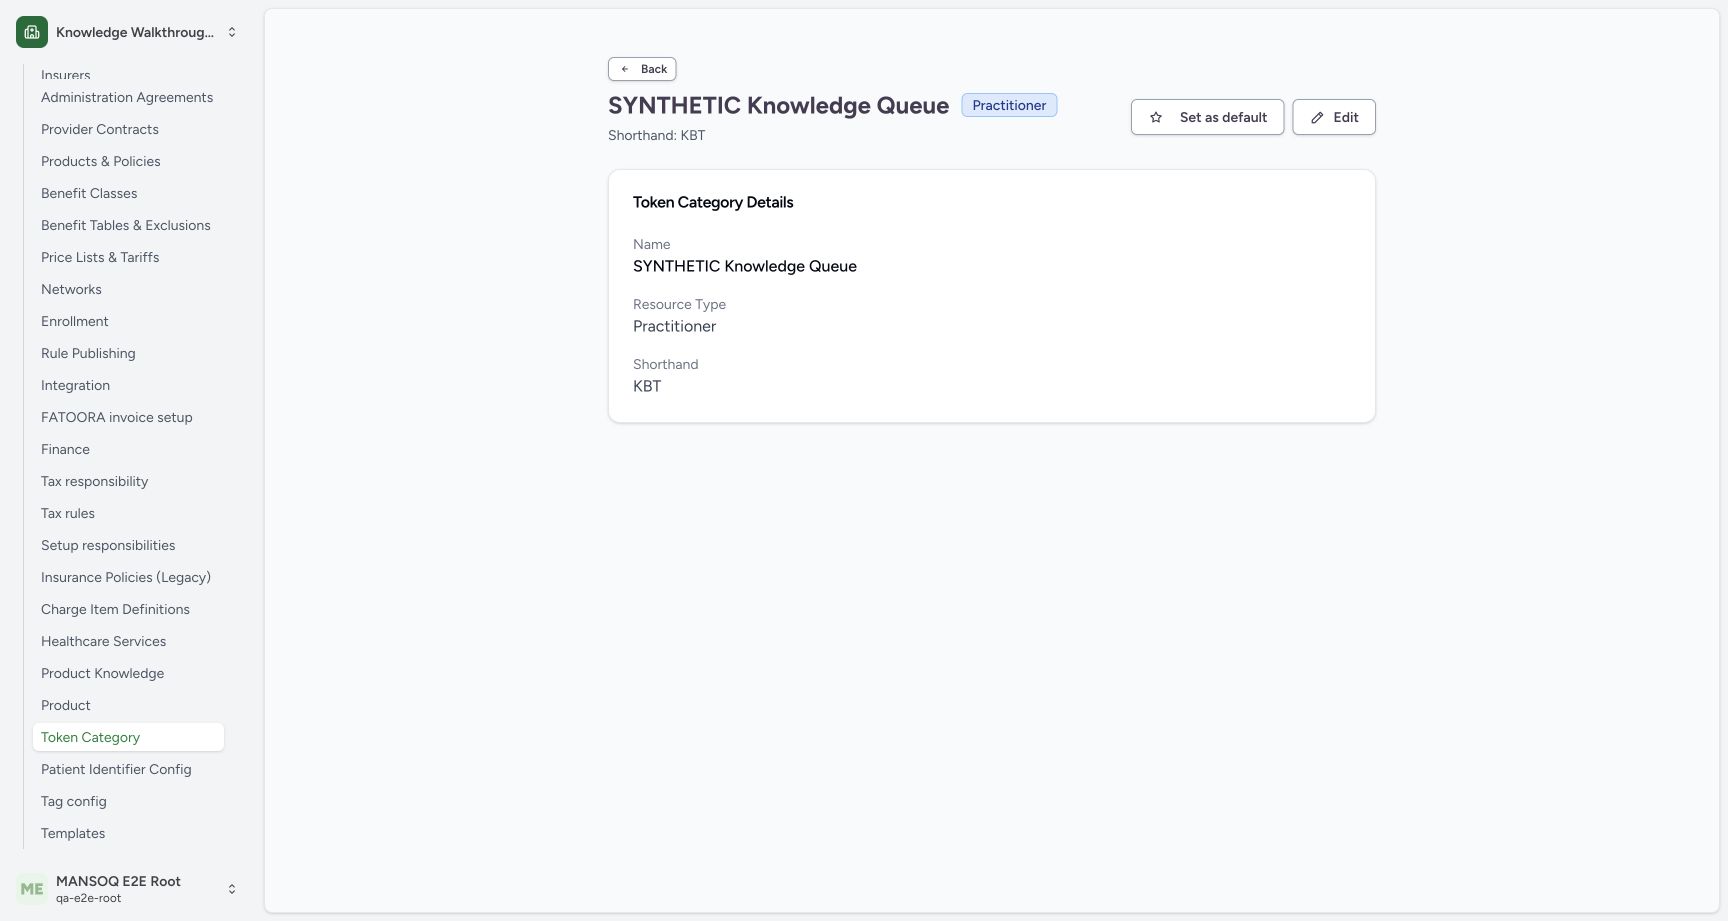Select Integration in the sidebar
1728x921 pixels.
point(75,385)
